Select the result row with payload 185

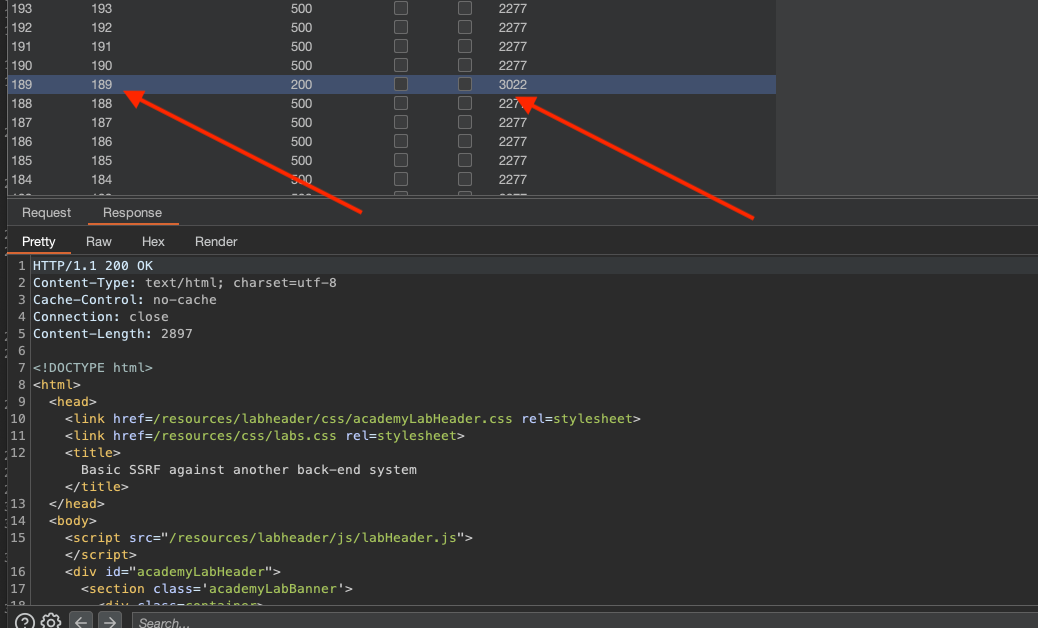click(102, 161)
